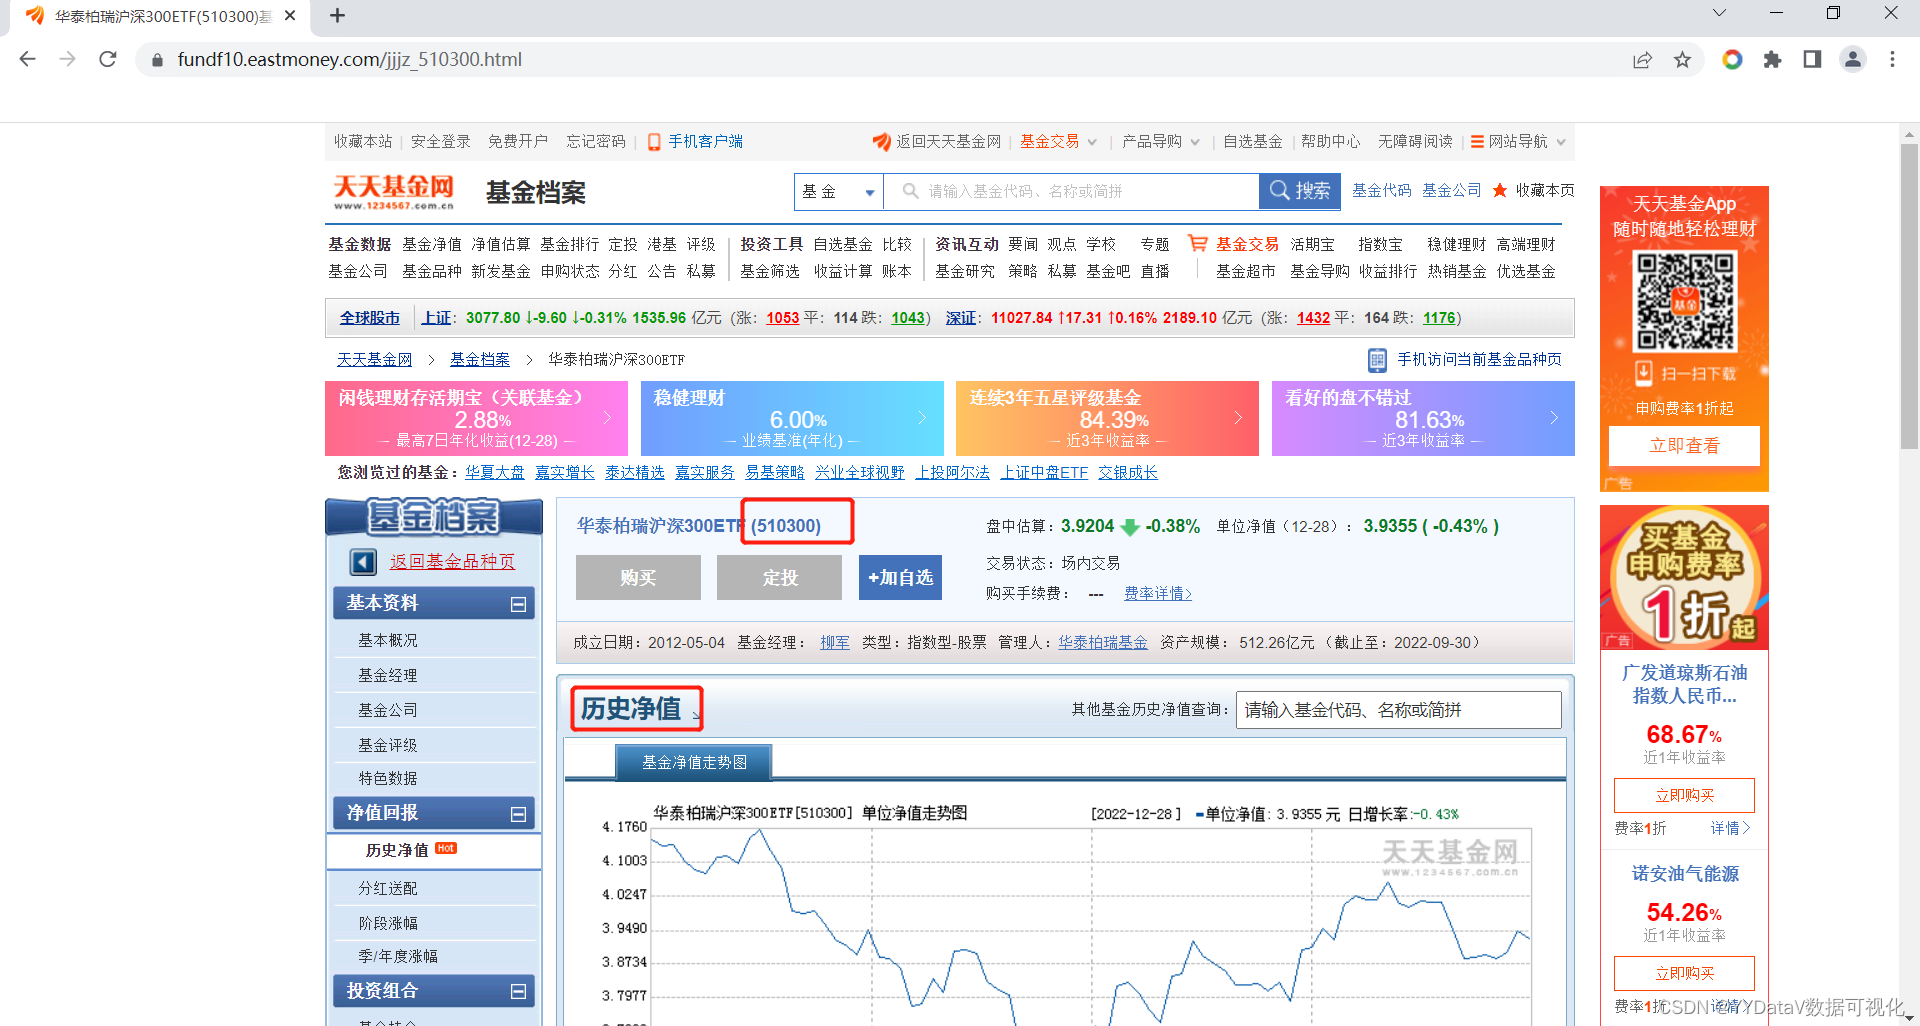Open the 华泰柏瑞基金 manager company link
The width and height of the screenshot is (1920, 1026).
pos(1103,643)
